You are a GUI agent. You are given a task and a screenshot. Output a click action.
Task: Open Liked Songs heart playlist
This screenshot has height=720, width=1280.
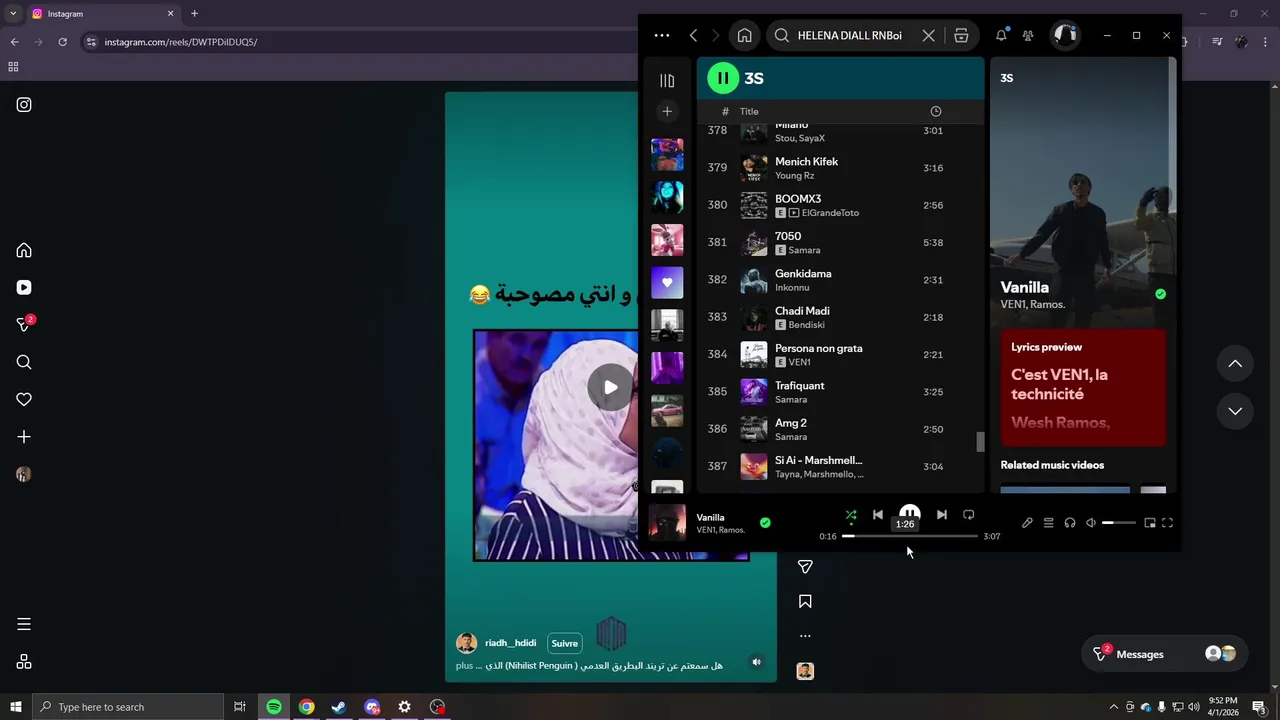click(667, 282)
